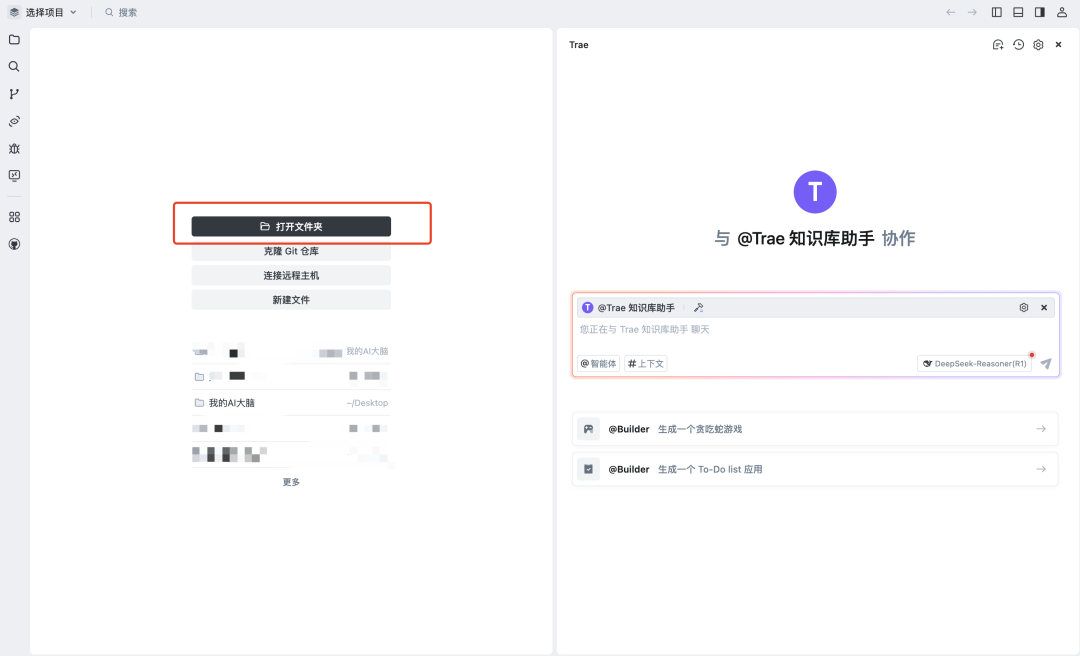
Task: Open the search sidebar icon
Action: (x=14, y=67)
